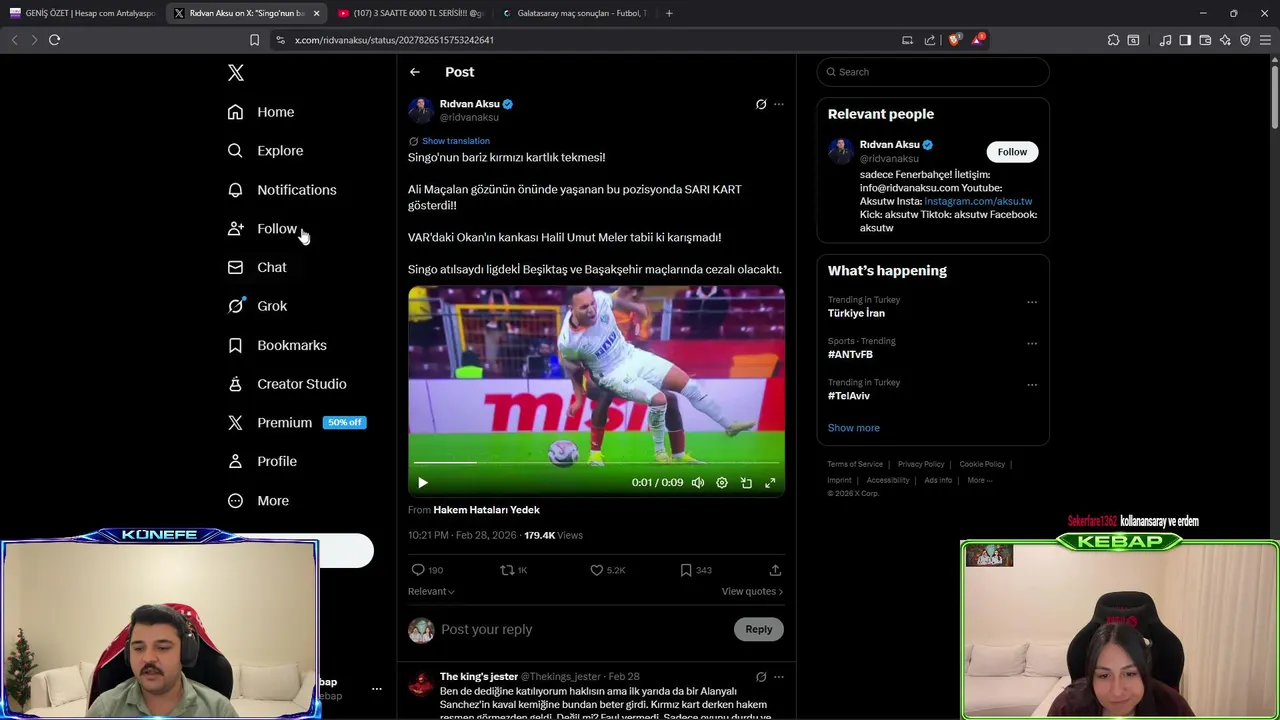Click the reply icon with 190
1280x720 pixels.
[427, 570]
